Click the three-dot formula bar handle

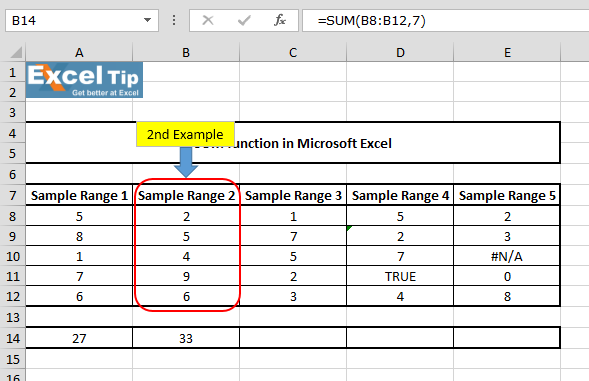(x=174, y=20)
